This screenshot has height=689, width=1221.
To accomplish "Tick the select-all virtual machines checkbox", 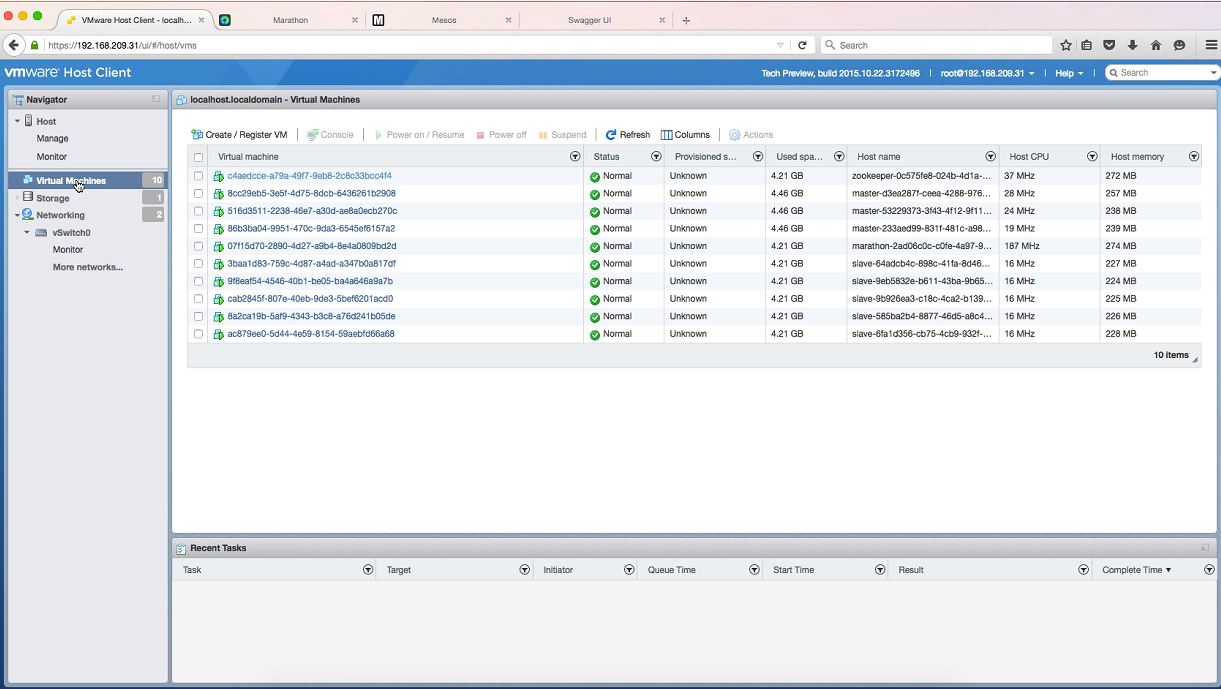I will coord(198,157).
